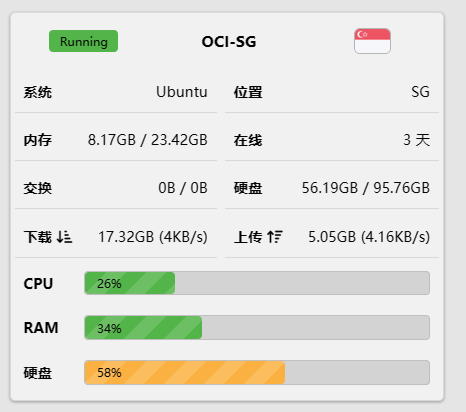Click the download arrow icon
The width and height of the screenshot is (466, 412).
pos(64,237)
